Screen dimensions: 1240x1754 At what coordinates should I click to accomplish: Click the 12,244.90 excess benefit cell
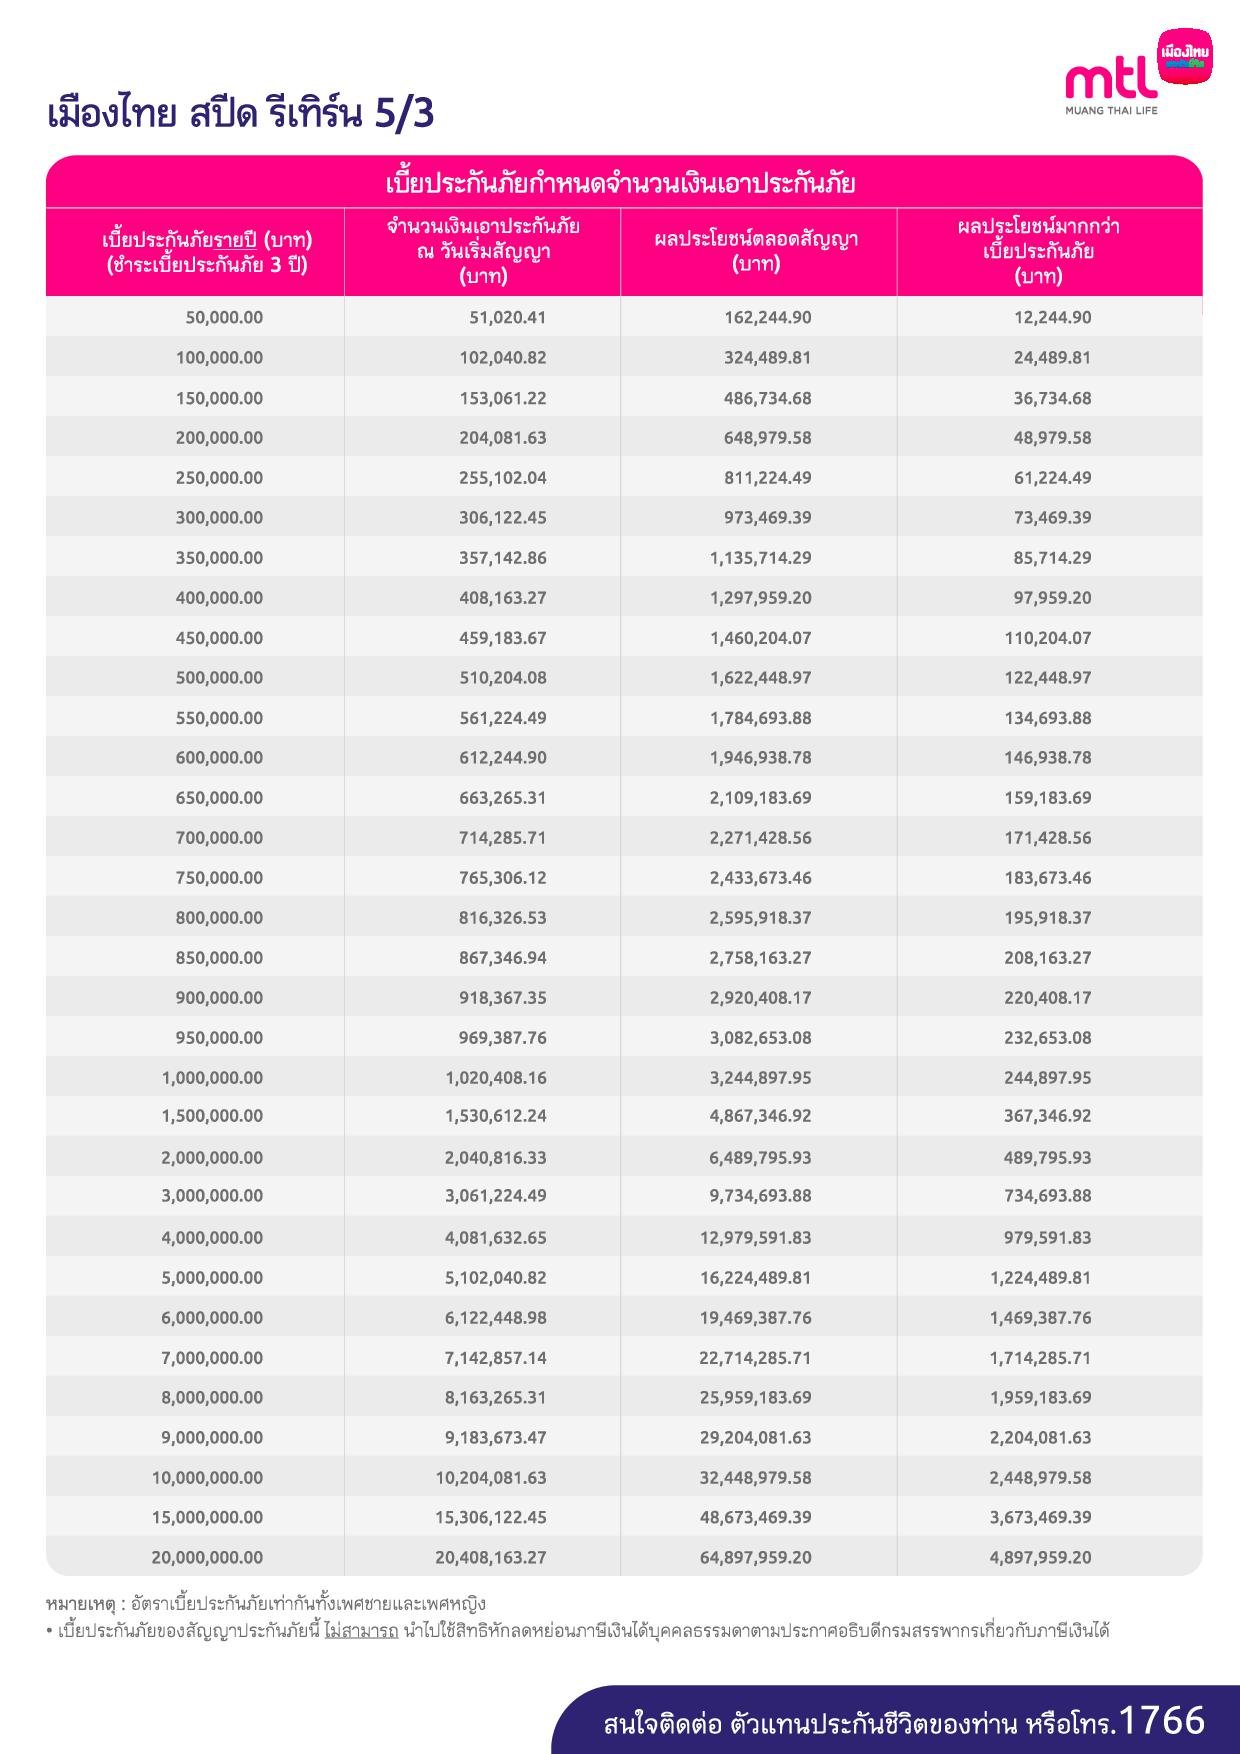click(x=1052, y=318)
